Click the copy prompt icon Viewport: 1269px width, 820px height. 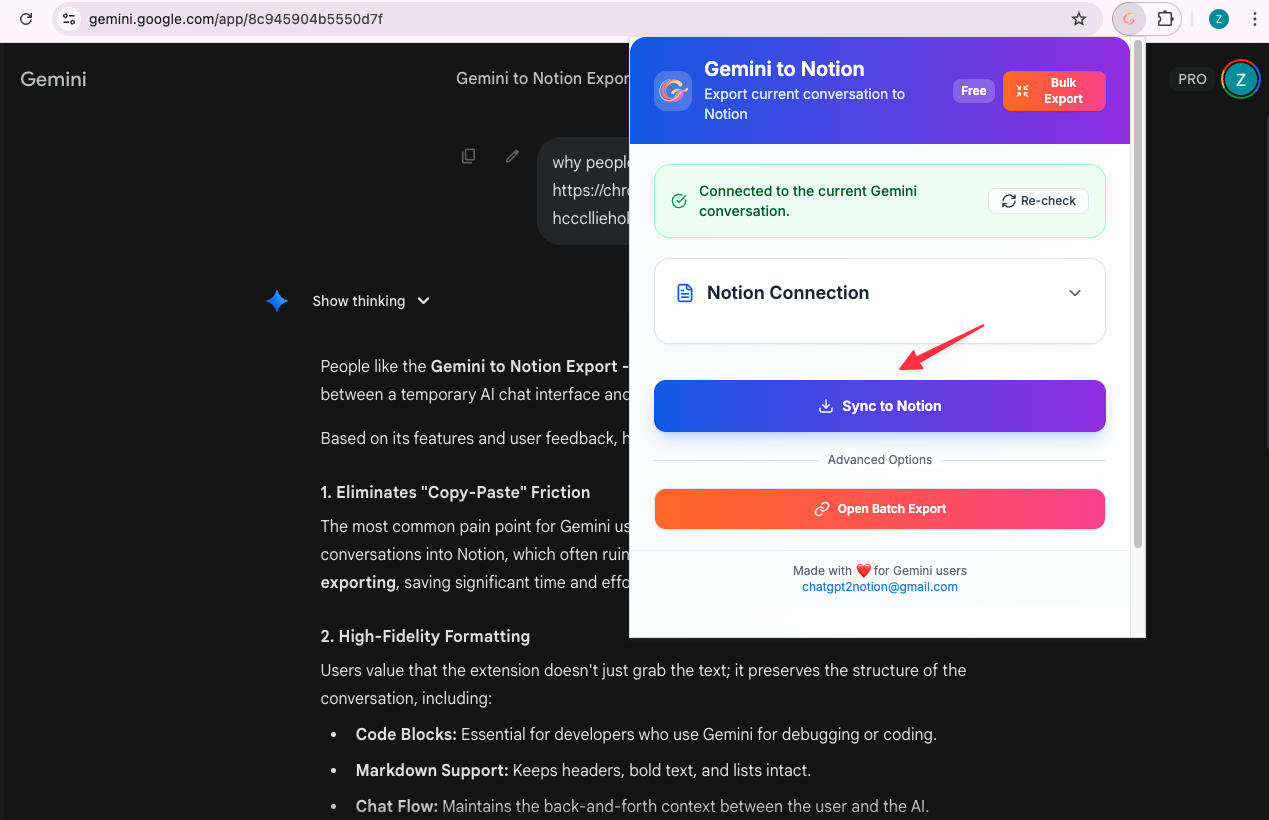tap(468, 156)
